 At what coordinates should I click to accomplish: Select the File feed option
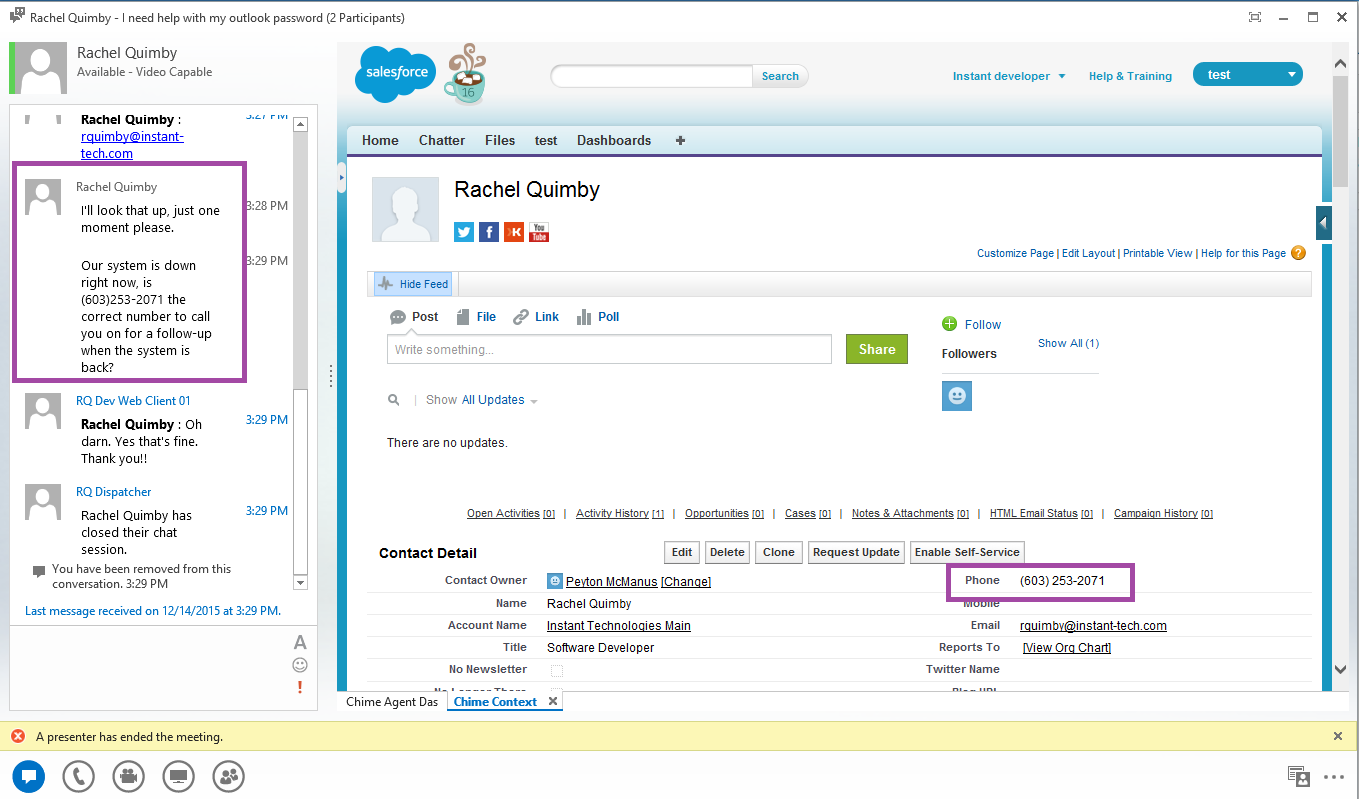476,317
